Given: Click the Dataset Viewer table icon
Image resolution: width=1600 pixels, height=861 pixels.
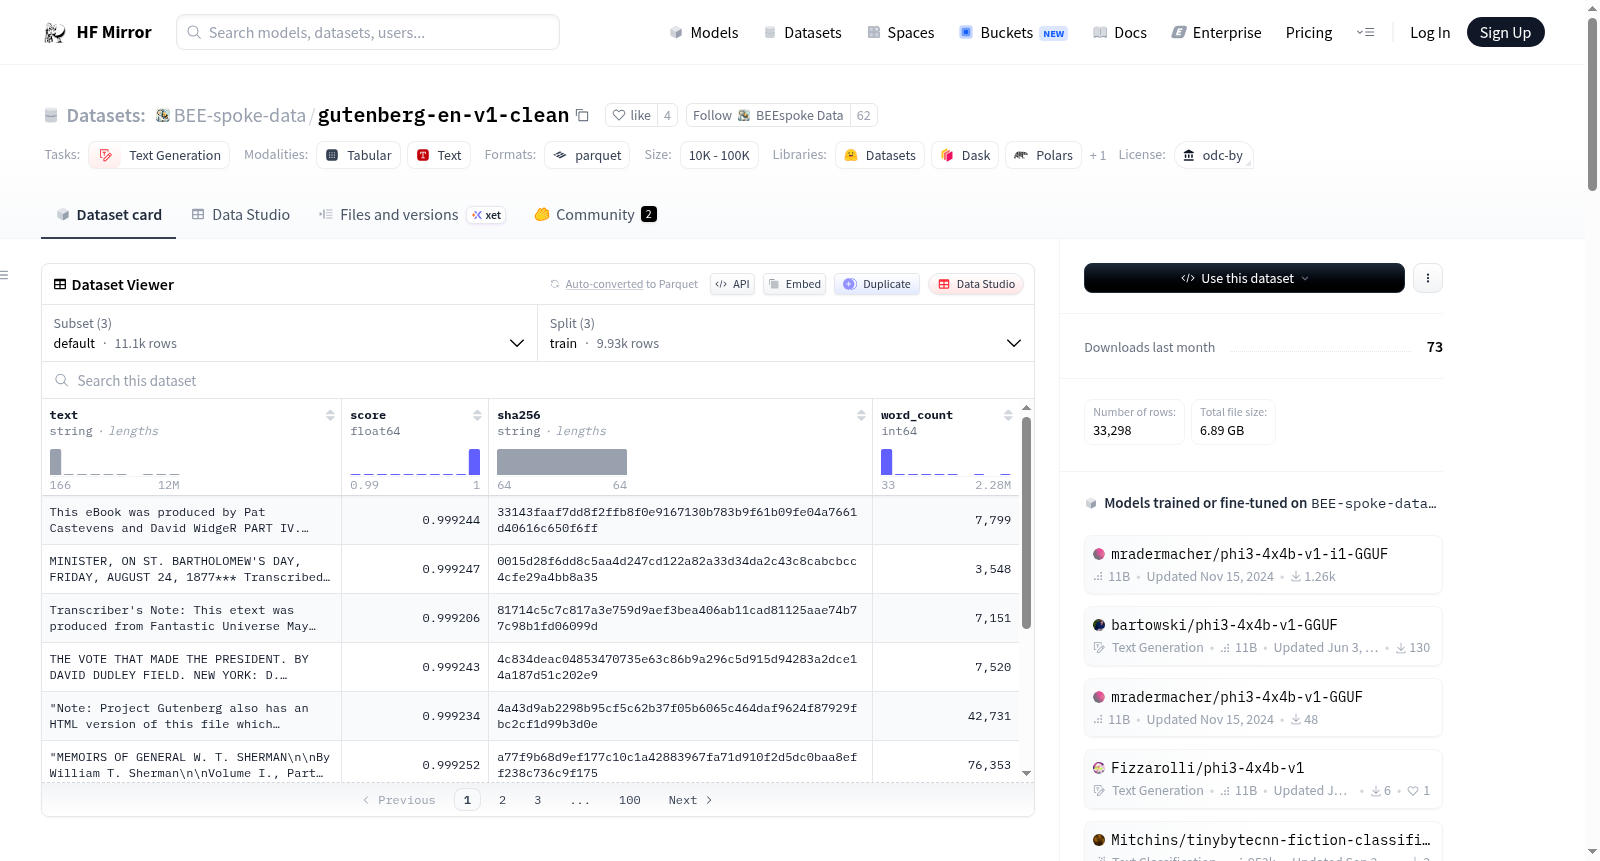Looking at the screenshot, I should coord(60,285).
